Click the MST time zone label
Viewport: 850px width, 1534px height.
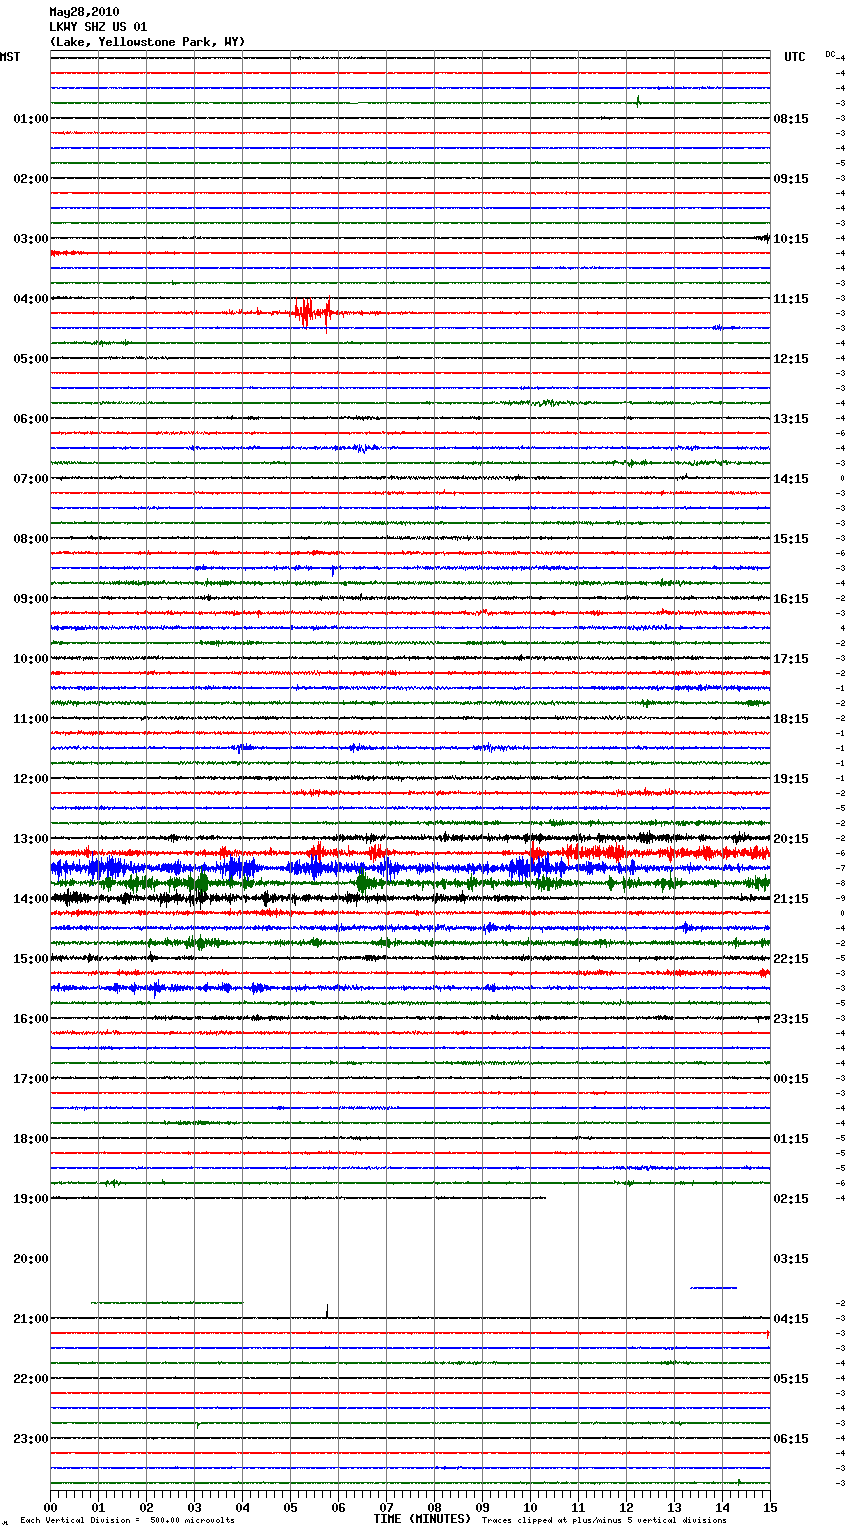pyautogui.click(x=10, y=57)
